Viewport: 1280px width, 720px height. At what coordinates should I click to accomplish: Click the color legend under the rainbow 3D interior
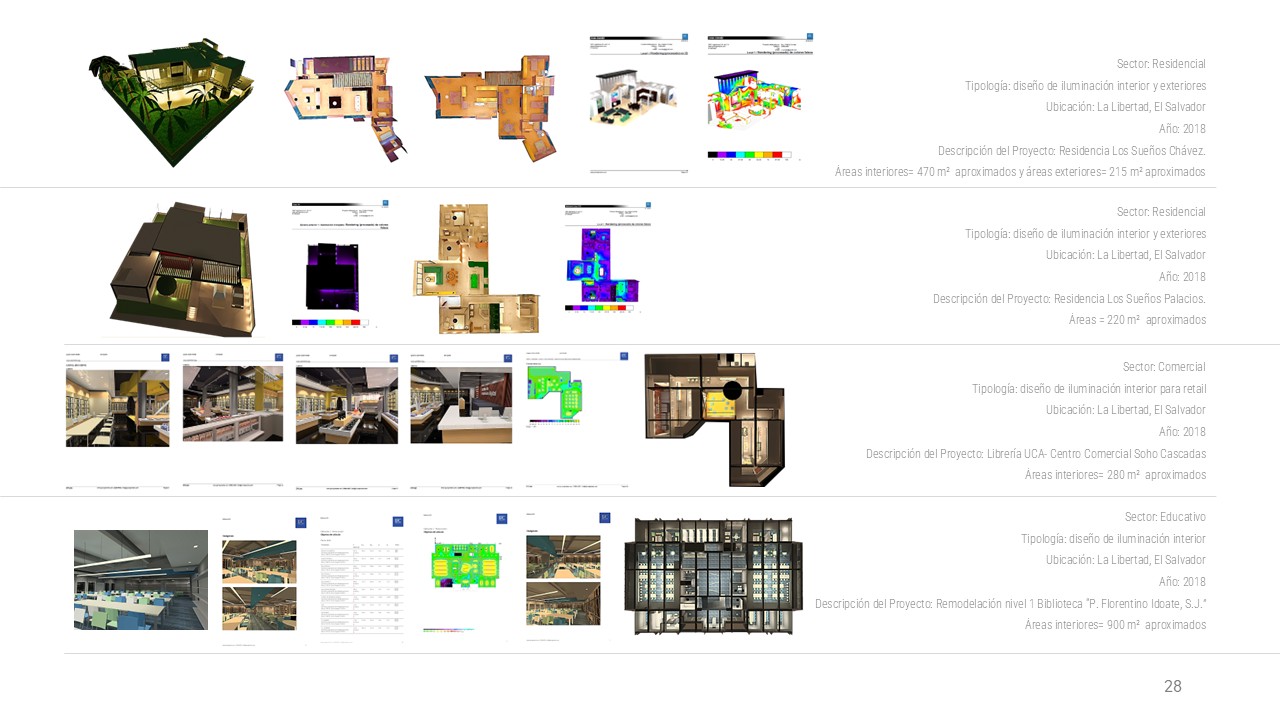click(749, 155)
